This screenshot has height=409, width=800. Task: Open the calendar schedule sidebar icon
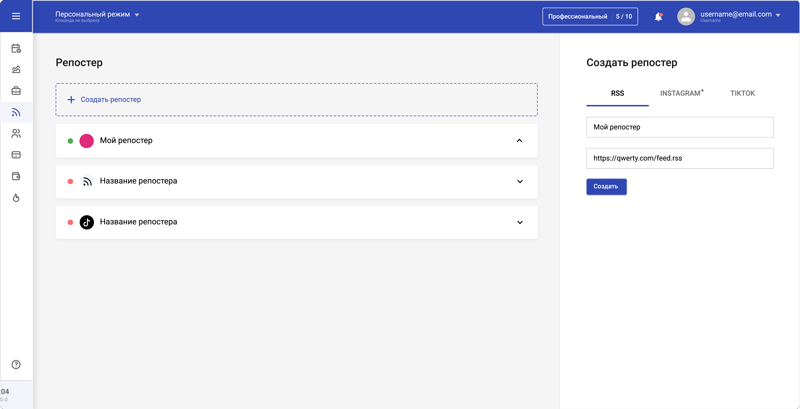(16, 48)
